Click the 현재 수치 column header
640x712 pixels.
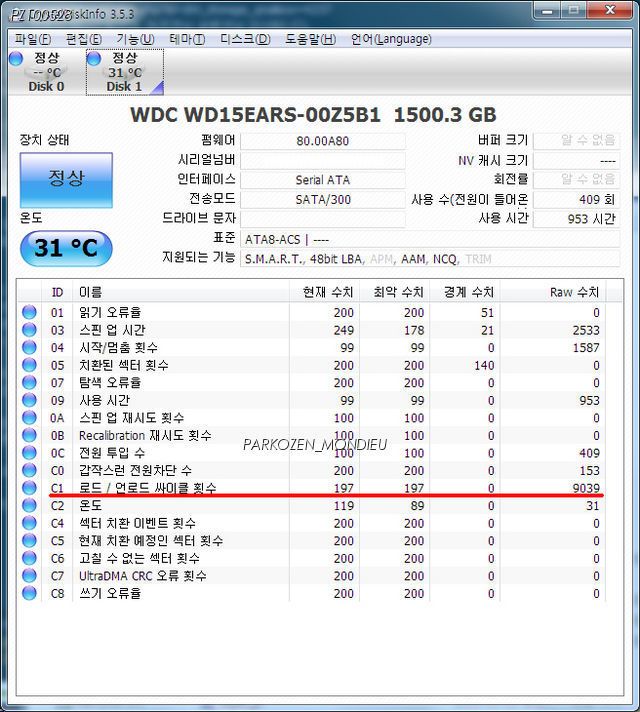[x=324, y=292]
